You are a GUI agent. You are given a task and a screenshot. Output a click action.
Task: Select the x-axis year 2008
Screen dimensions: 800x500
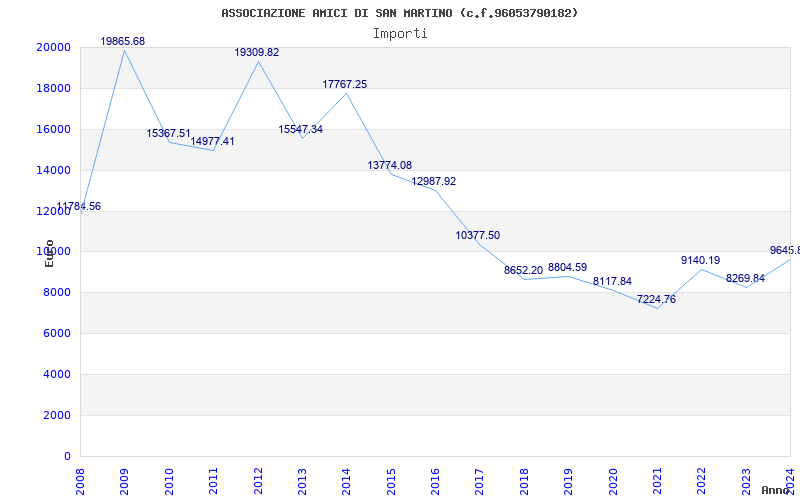(81, 481)
